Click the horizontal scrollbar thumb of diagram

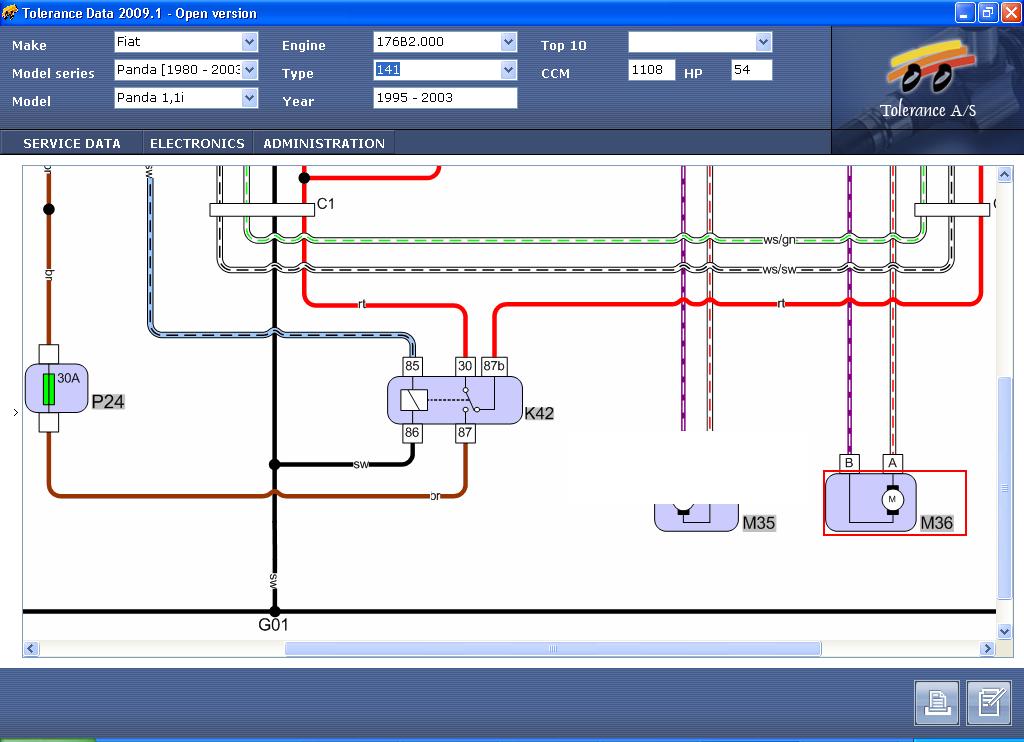click(x=553, y=649)
